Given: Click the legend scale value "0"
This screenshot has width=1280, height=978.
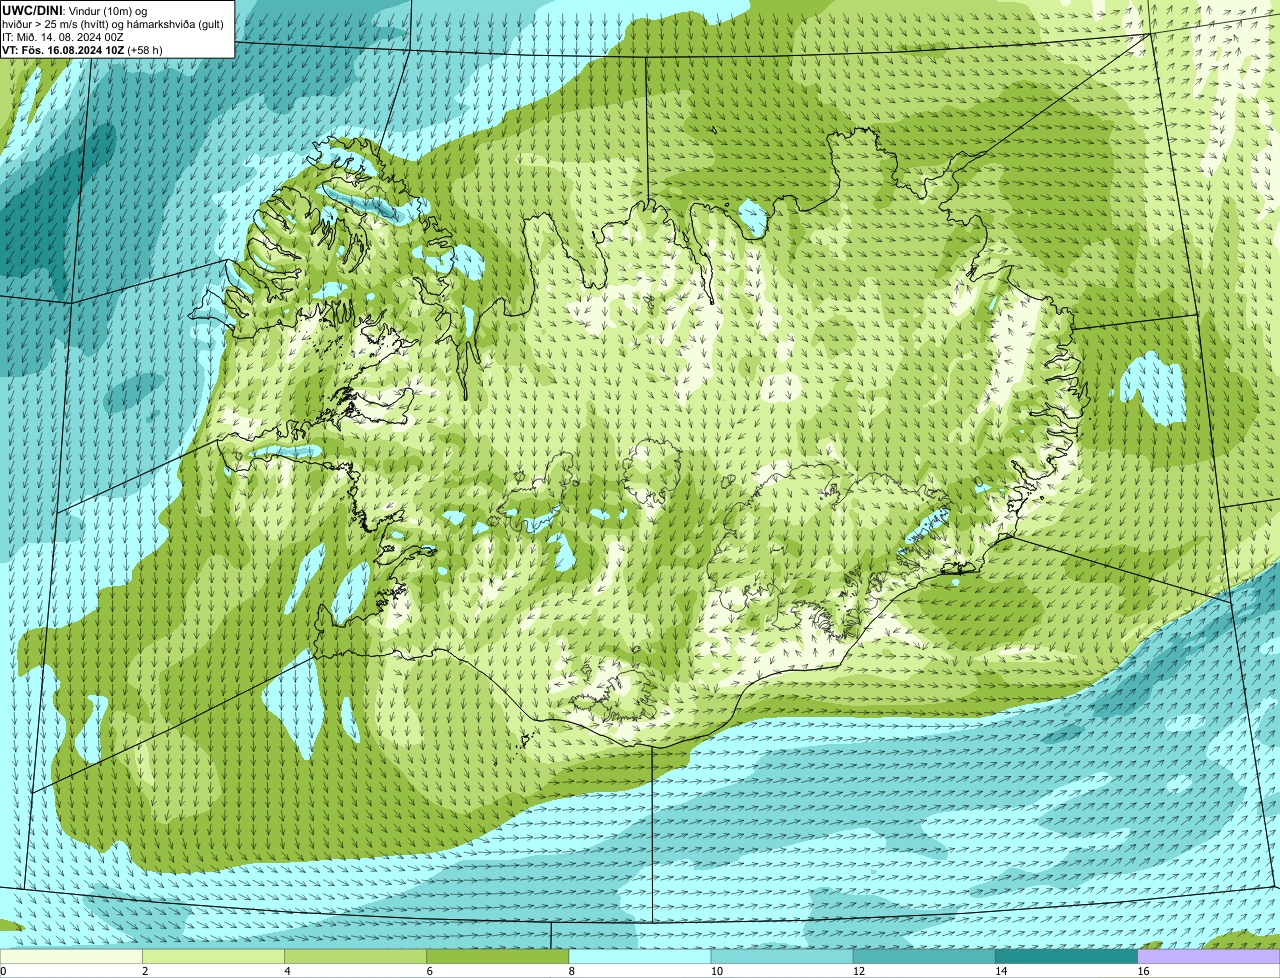Looking at the screenshot, I should click(3, 971).
